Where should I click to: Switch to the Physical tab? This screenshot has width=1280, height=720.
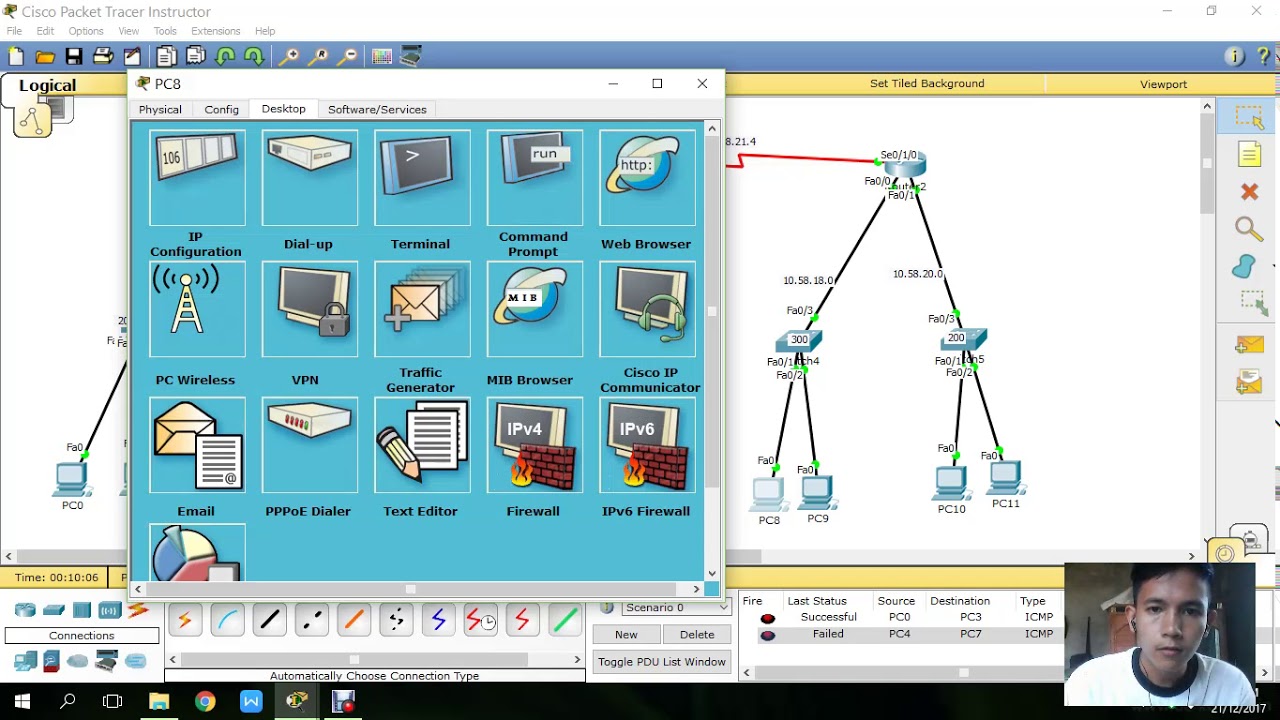[160, 109]
